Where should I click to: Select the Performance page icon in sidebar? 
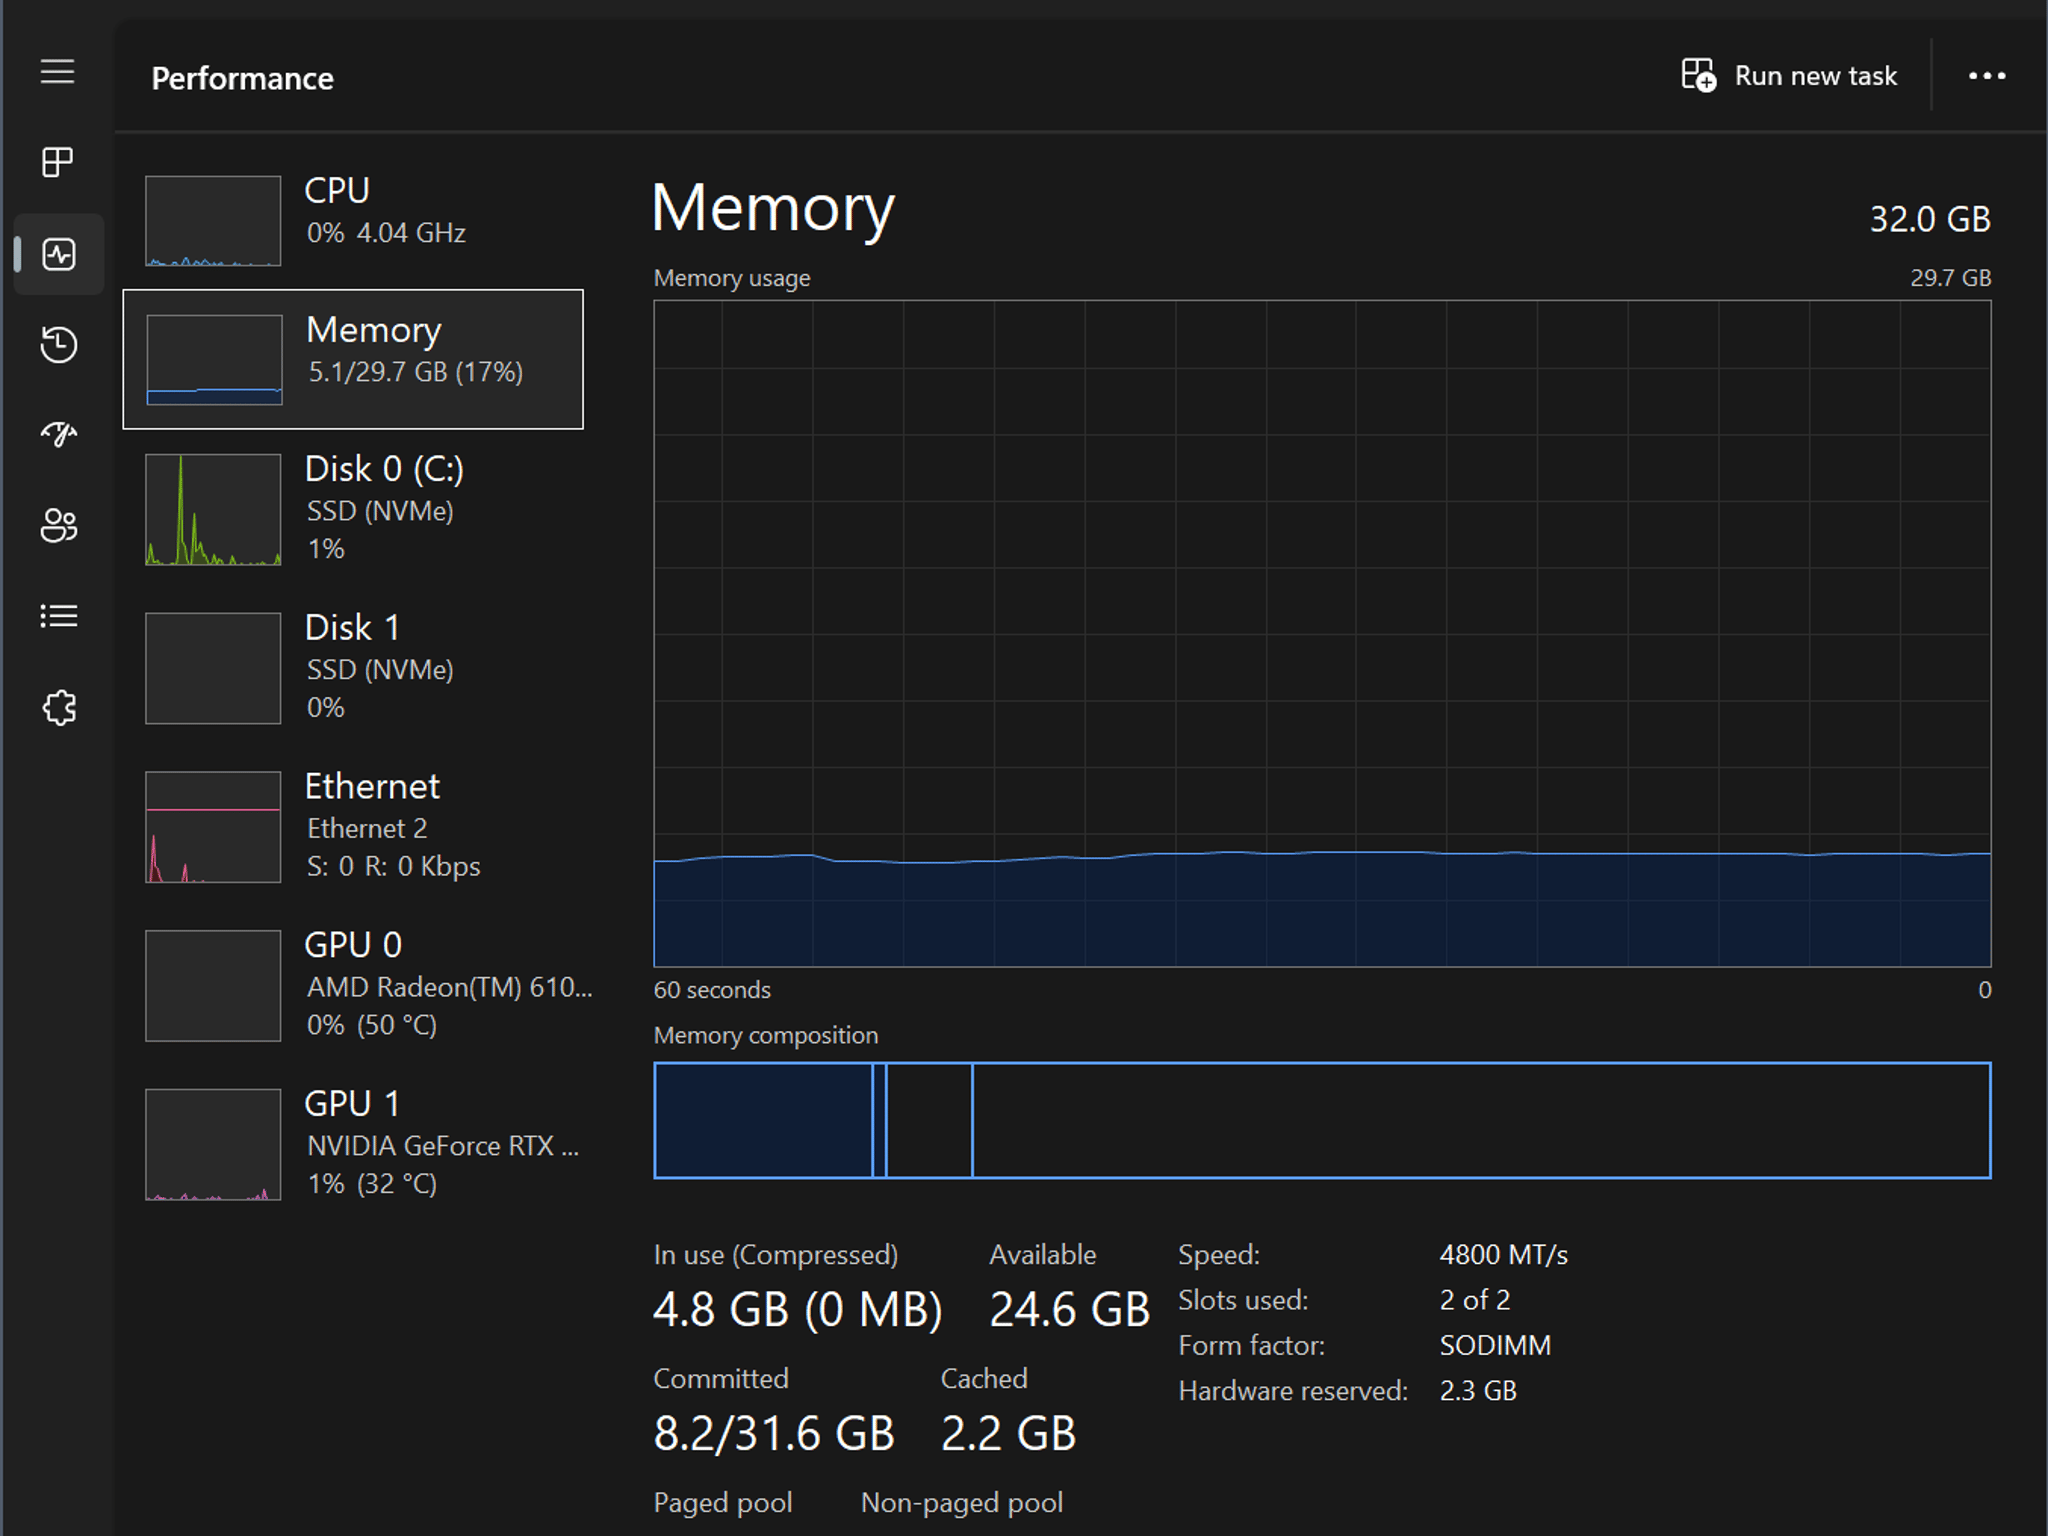(59, 254)
